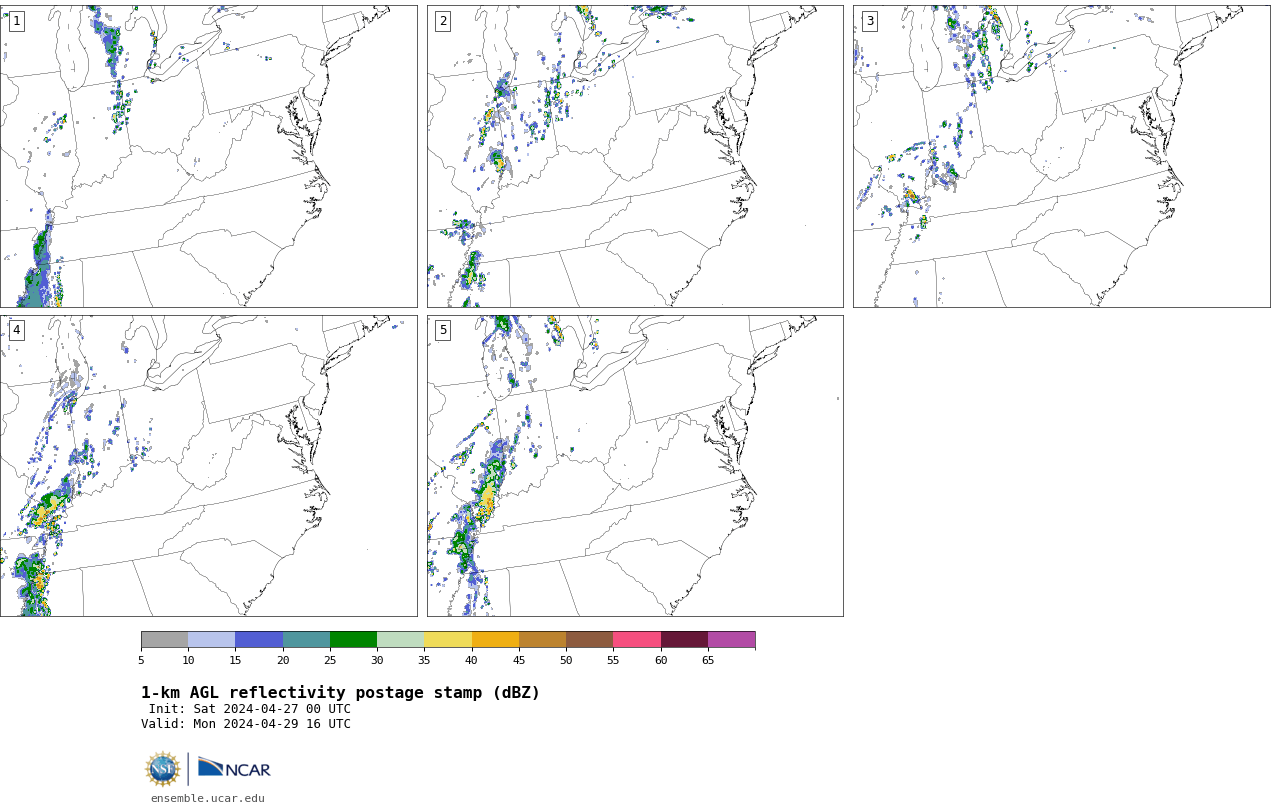
Task: Open postage stamp map number 5
Action: pyautogui.click(x=635, y=466)
